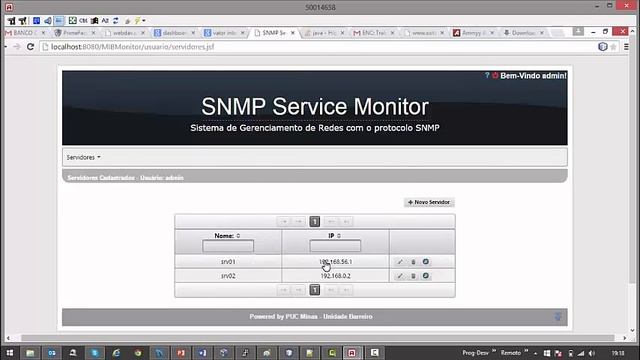Click the Ammyy Admin taskbar icon

(352, 353)
